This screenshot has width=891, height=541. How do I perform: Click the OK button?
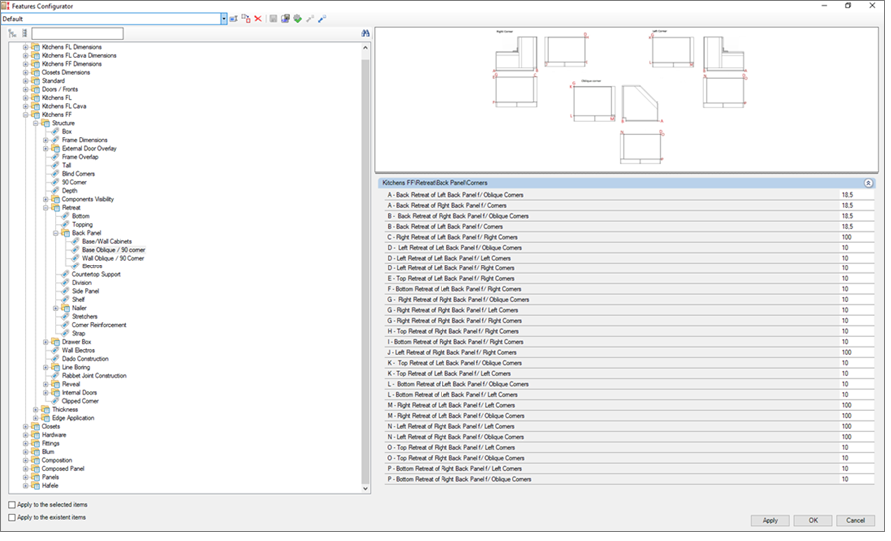813,520
